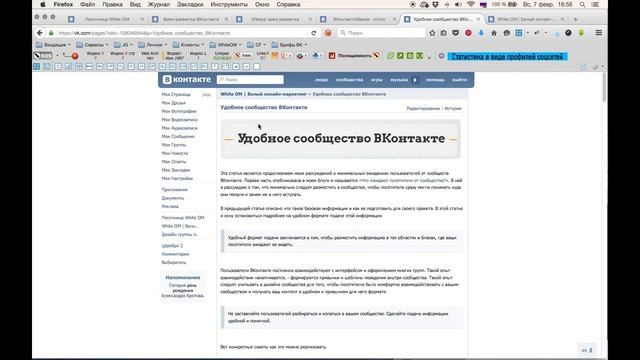Open сообщества in VK header navigation
This screenshot has height=360, width=640.
(349, 80)
